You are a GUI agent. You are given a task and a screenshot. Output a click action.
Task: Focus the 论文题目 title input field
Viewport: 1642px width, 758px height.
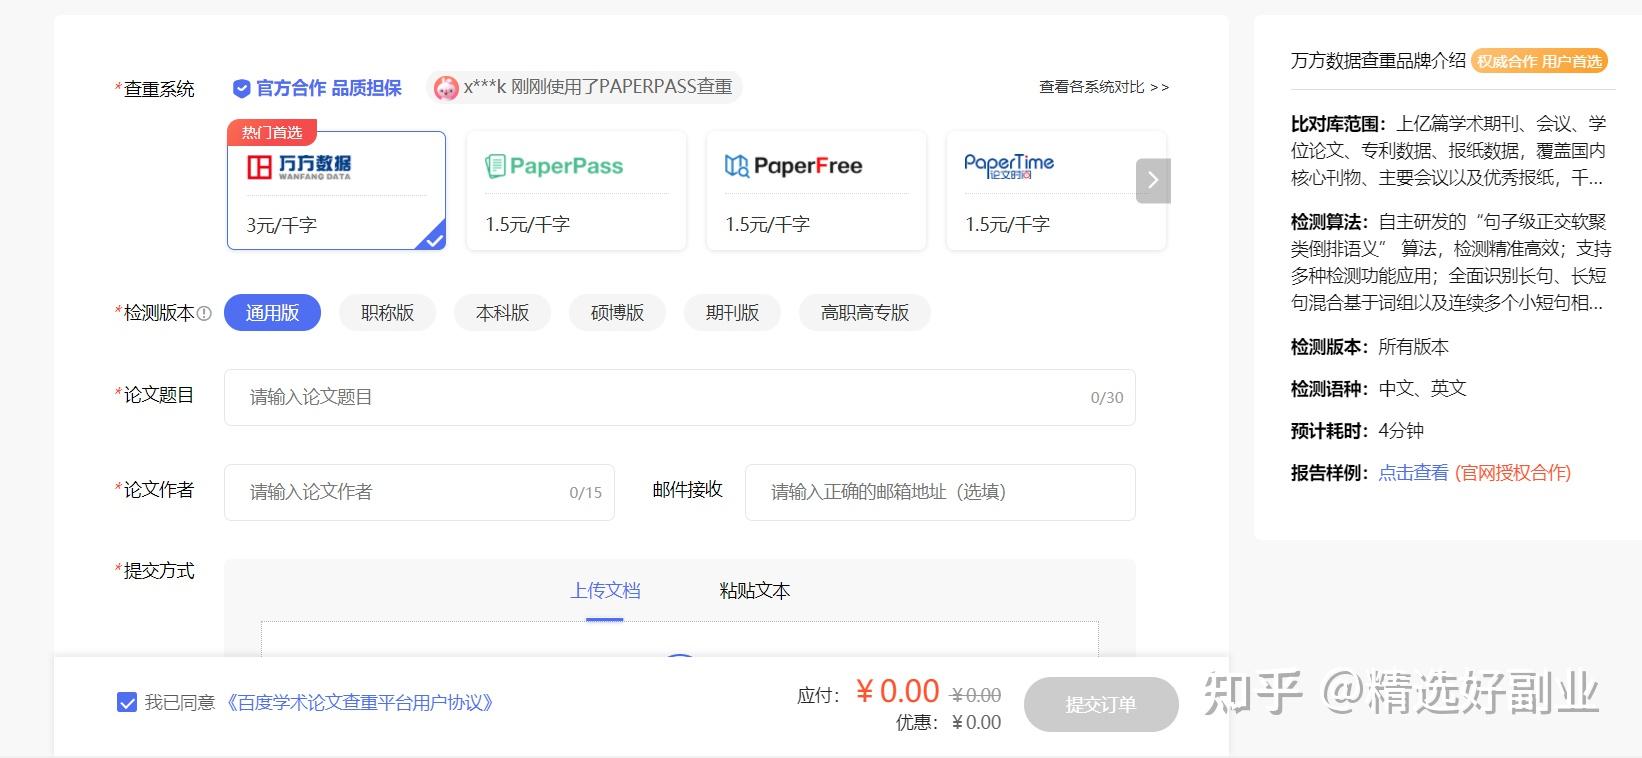pos(679,397)
